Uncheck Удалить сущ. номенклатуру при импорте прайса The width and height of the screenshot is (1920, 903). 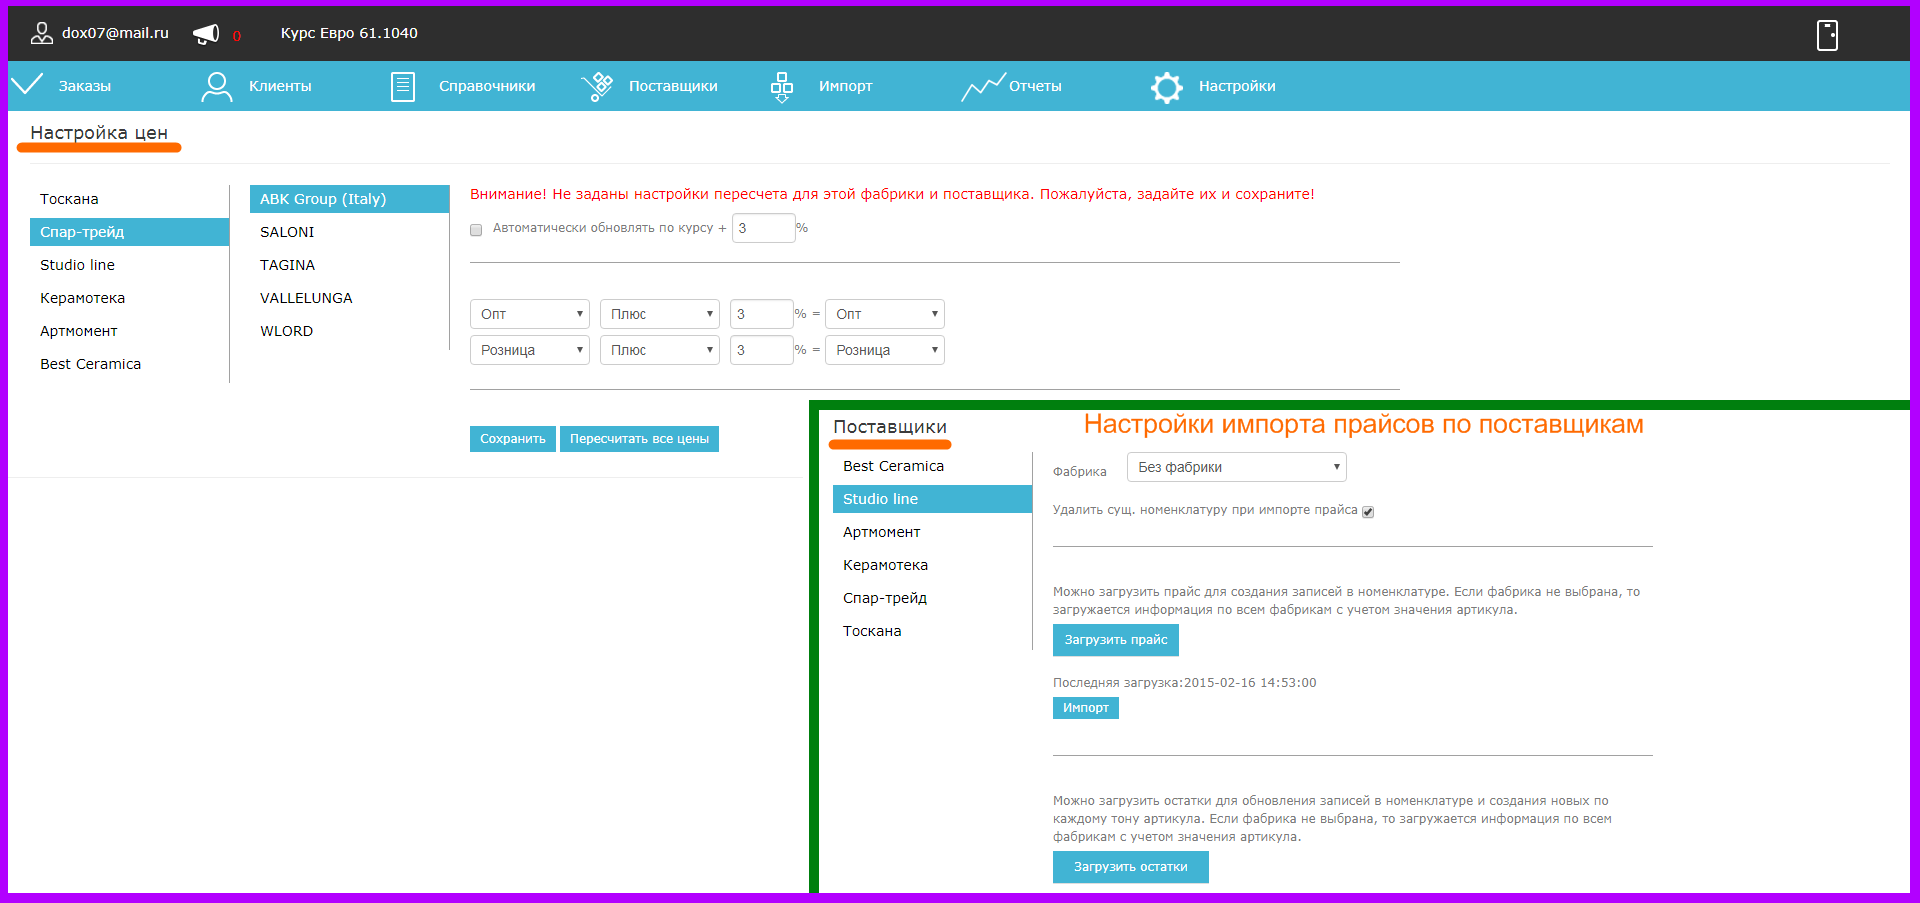click(1368, 512)
